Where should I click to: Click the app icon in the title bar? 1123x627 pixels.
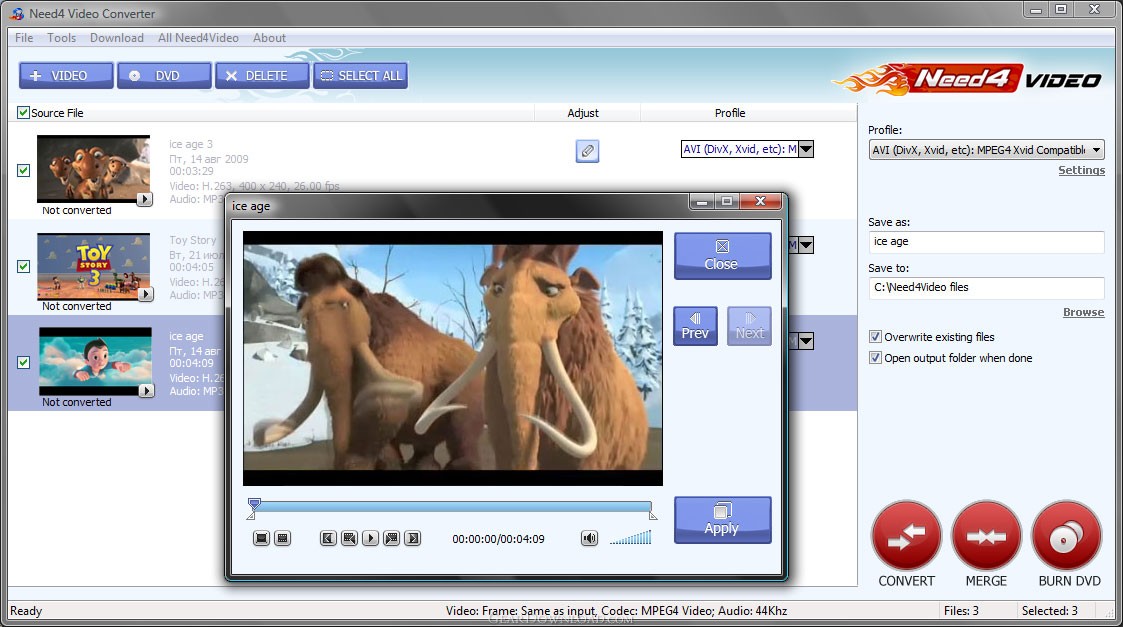point(17,14)
